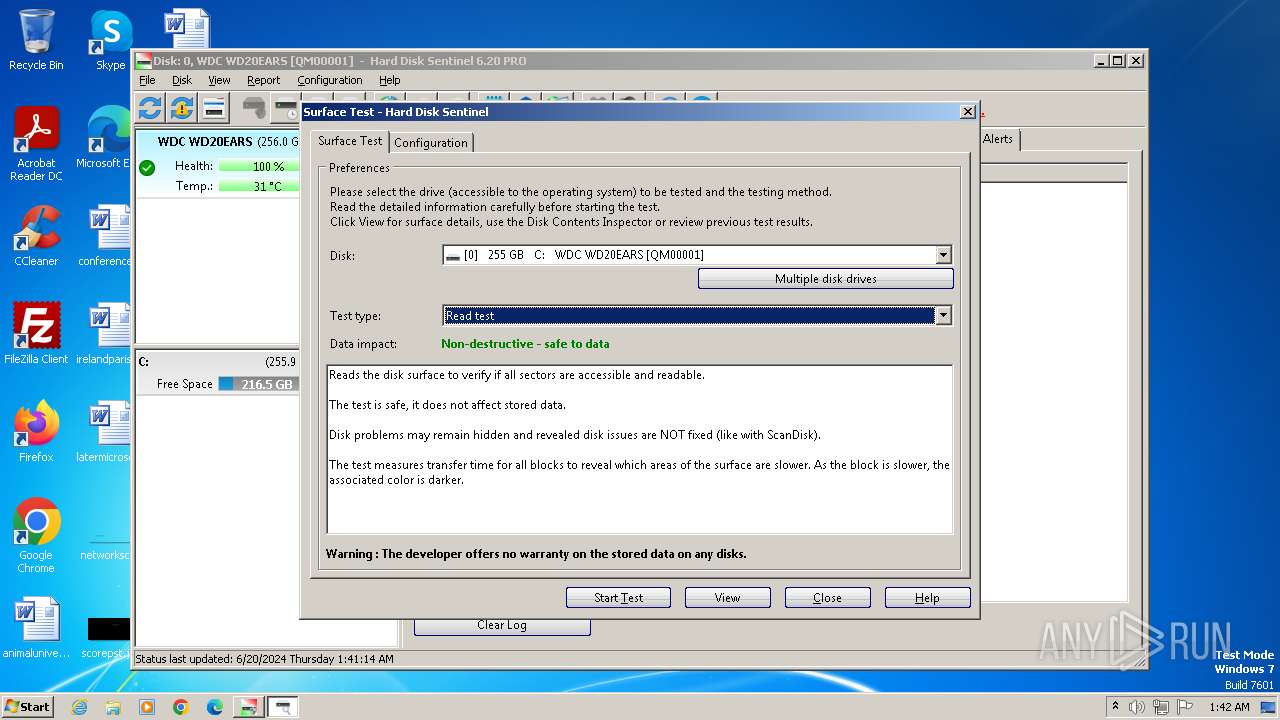Open Skype desktop shortcut
This screenshot has width=1280, height=720.
pos(110,40)
